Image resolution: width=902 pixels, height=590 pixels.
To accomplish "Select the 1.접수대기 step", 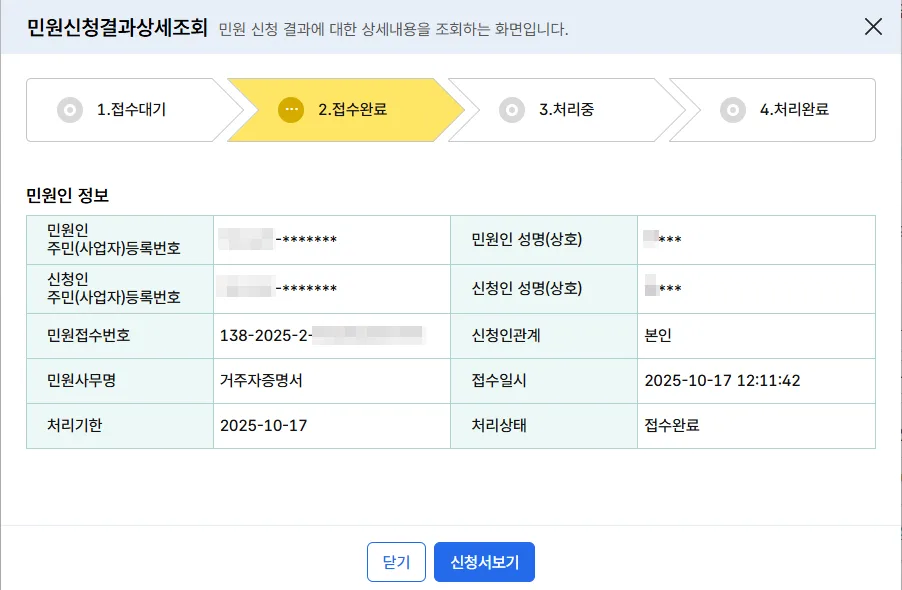I will point(131,110).
